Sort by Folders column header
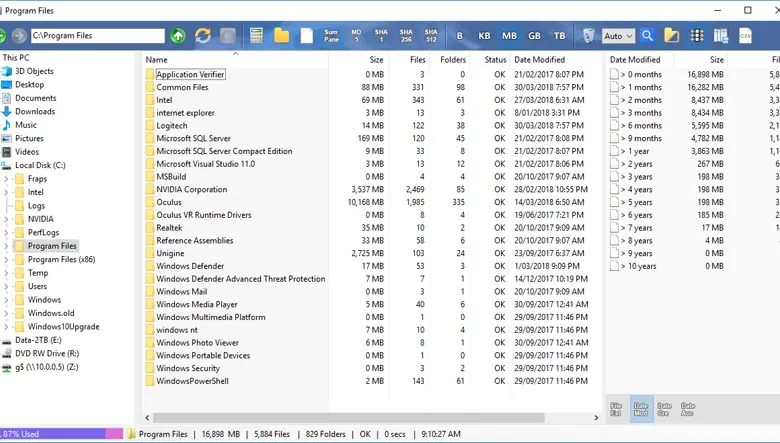The height and width of the screenshot is (443, 780). (x=453, y=60)
